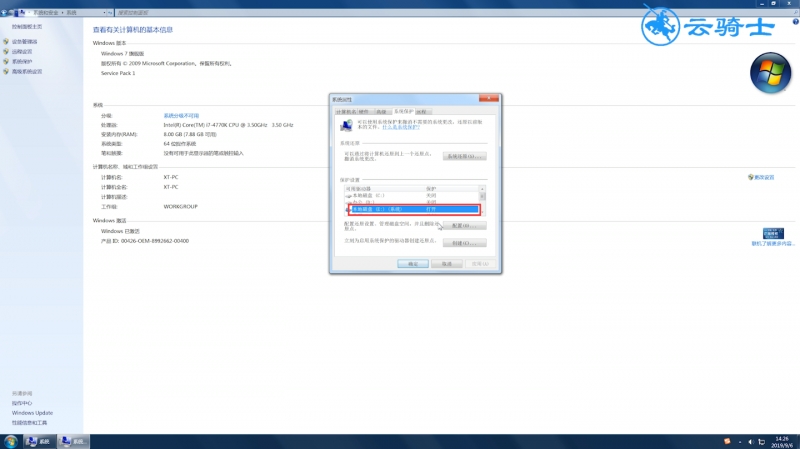The image size is (800, 449).
Task: Open 性能信息和工具 link
Action: [x=30, y=423]
